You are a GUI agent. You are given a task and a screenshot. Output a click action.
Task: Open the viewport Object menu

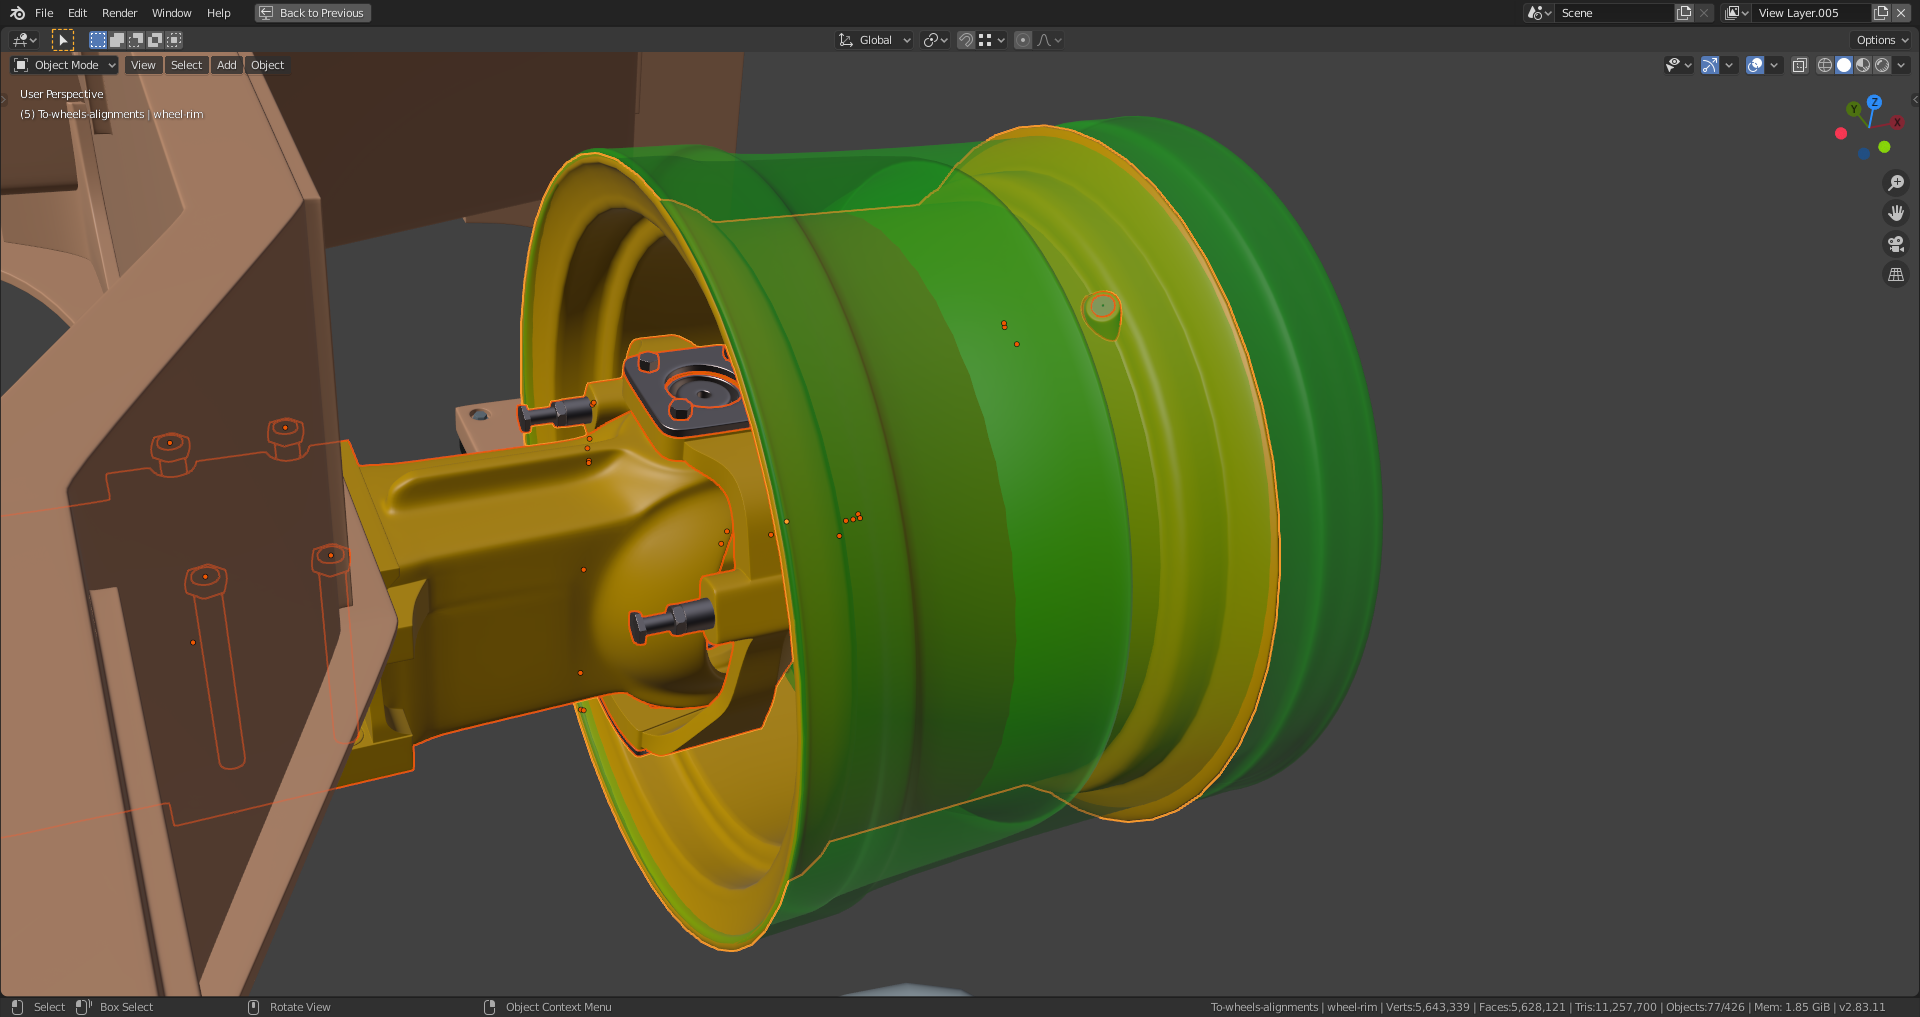point(267,65)
